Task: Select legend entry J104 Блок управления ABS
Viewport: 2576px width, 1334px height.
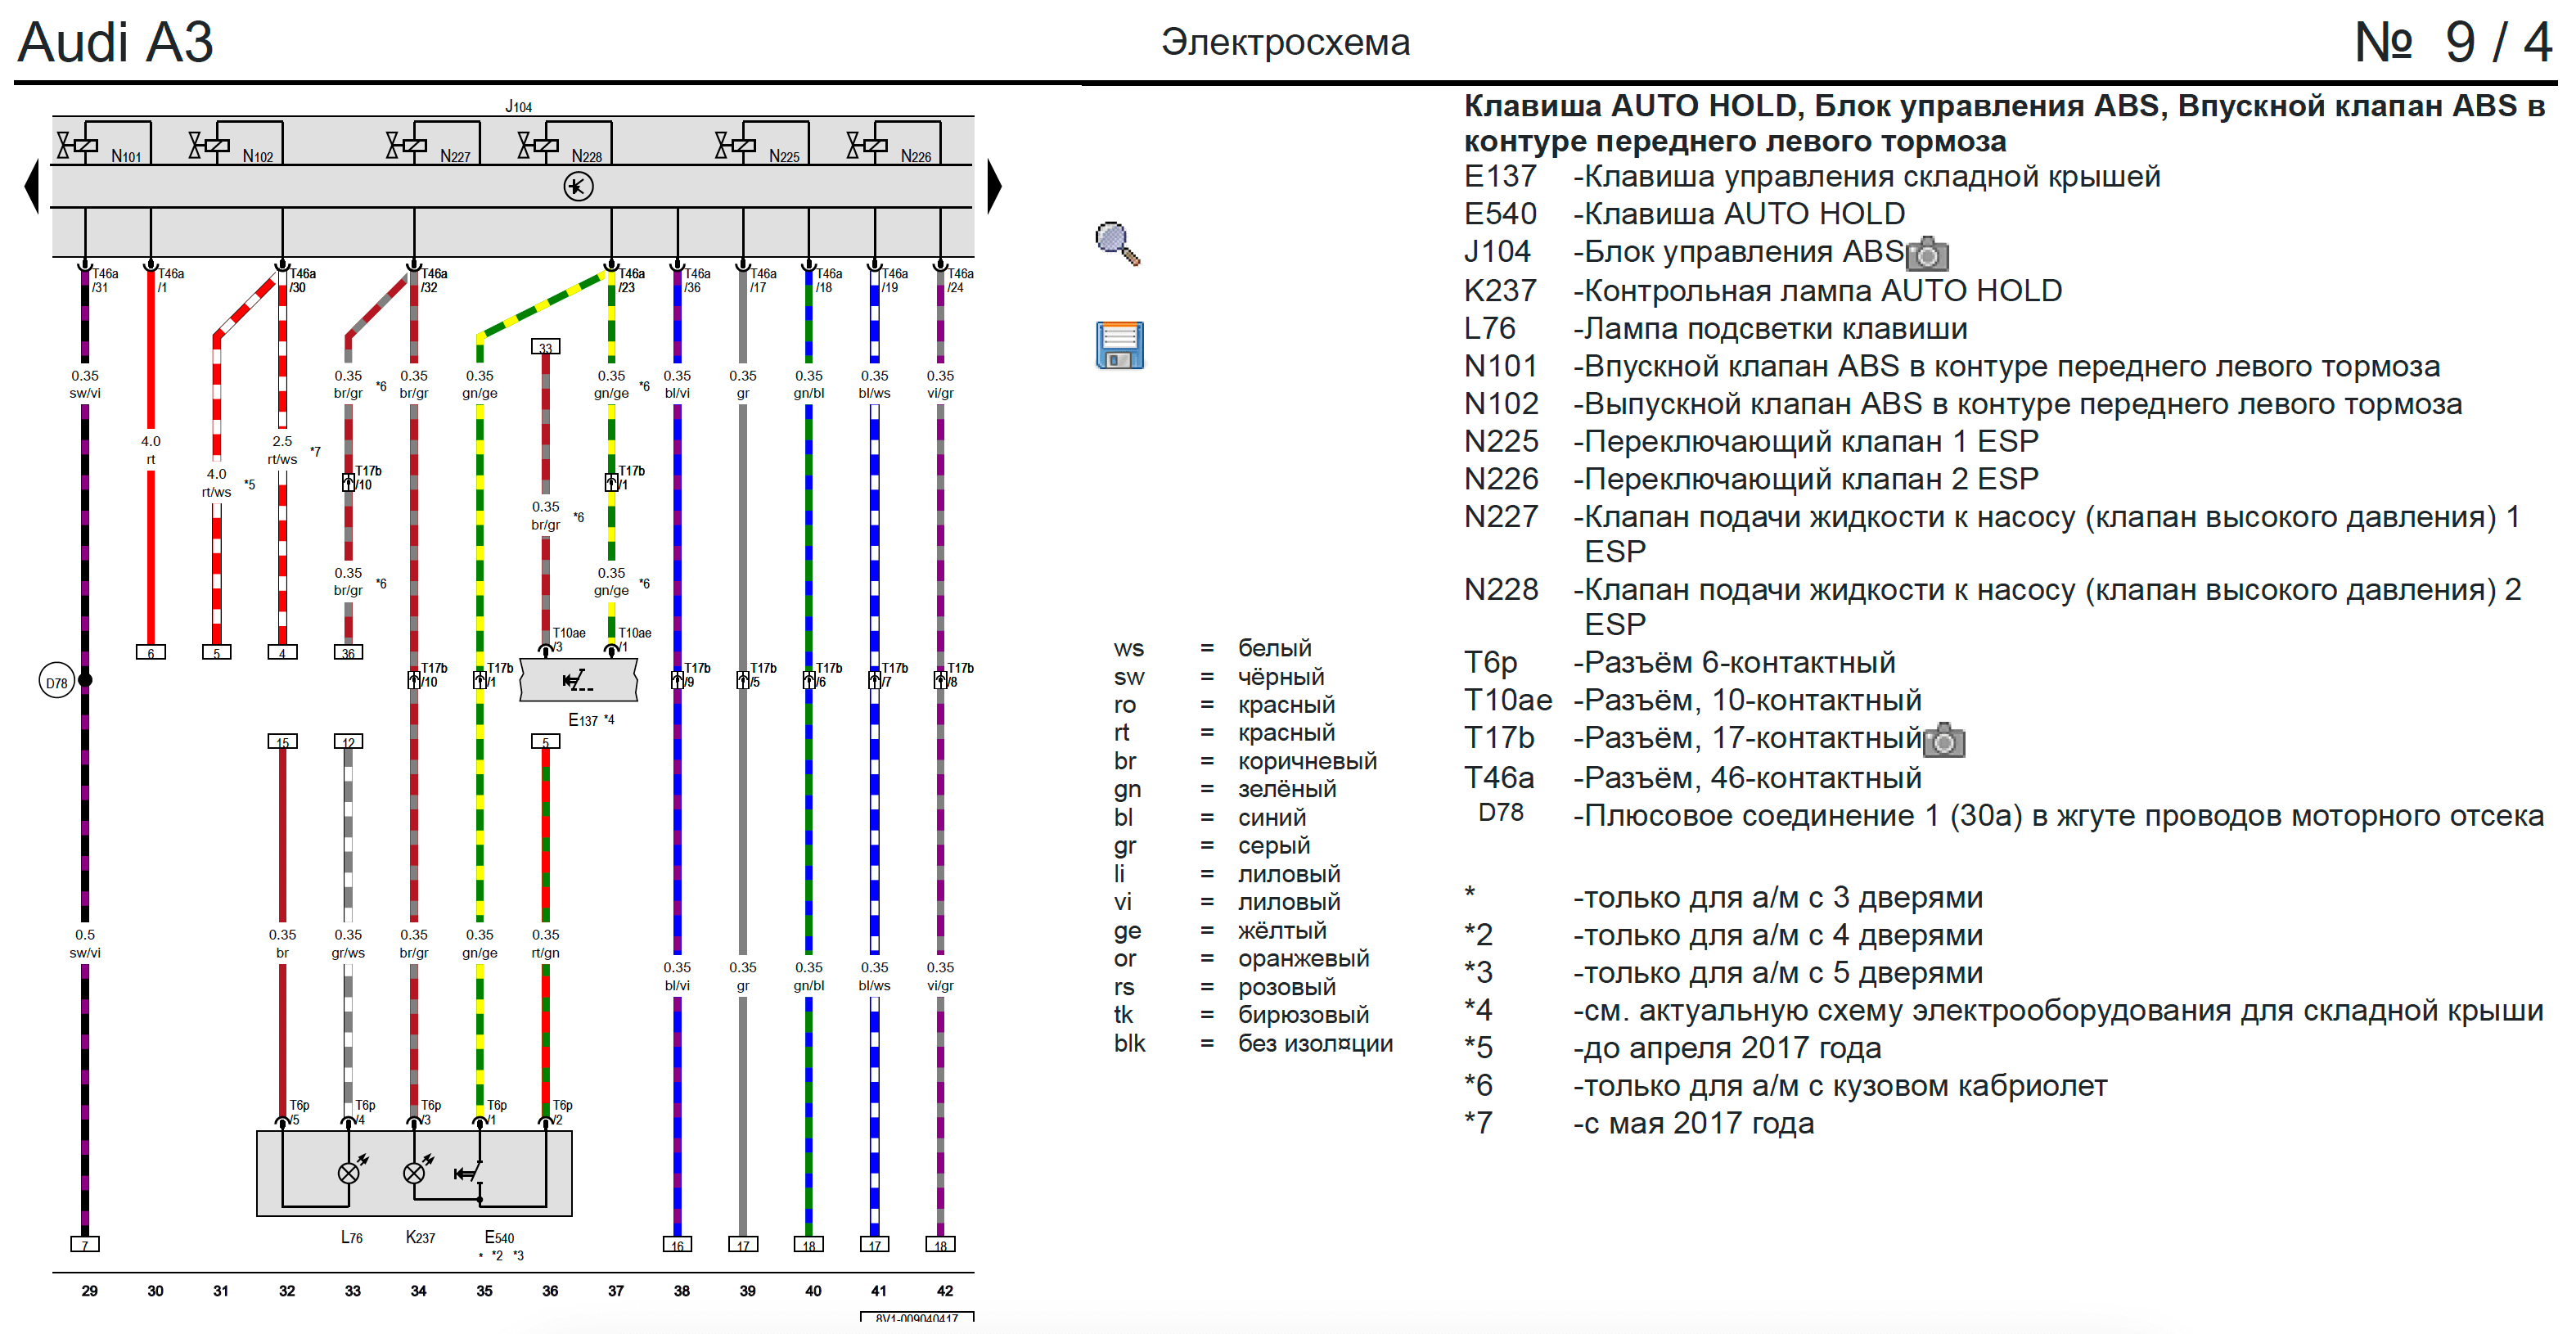Action: [x=1684, y=252]
